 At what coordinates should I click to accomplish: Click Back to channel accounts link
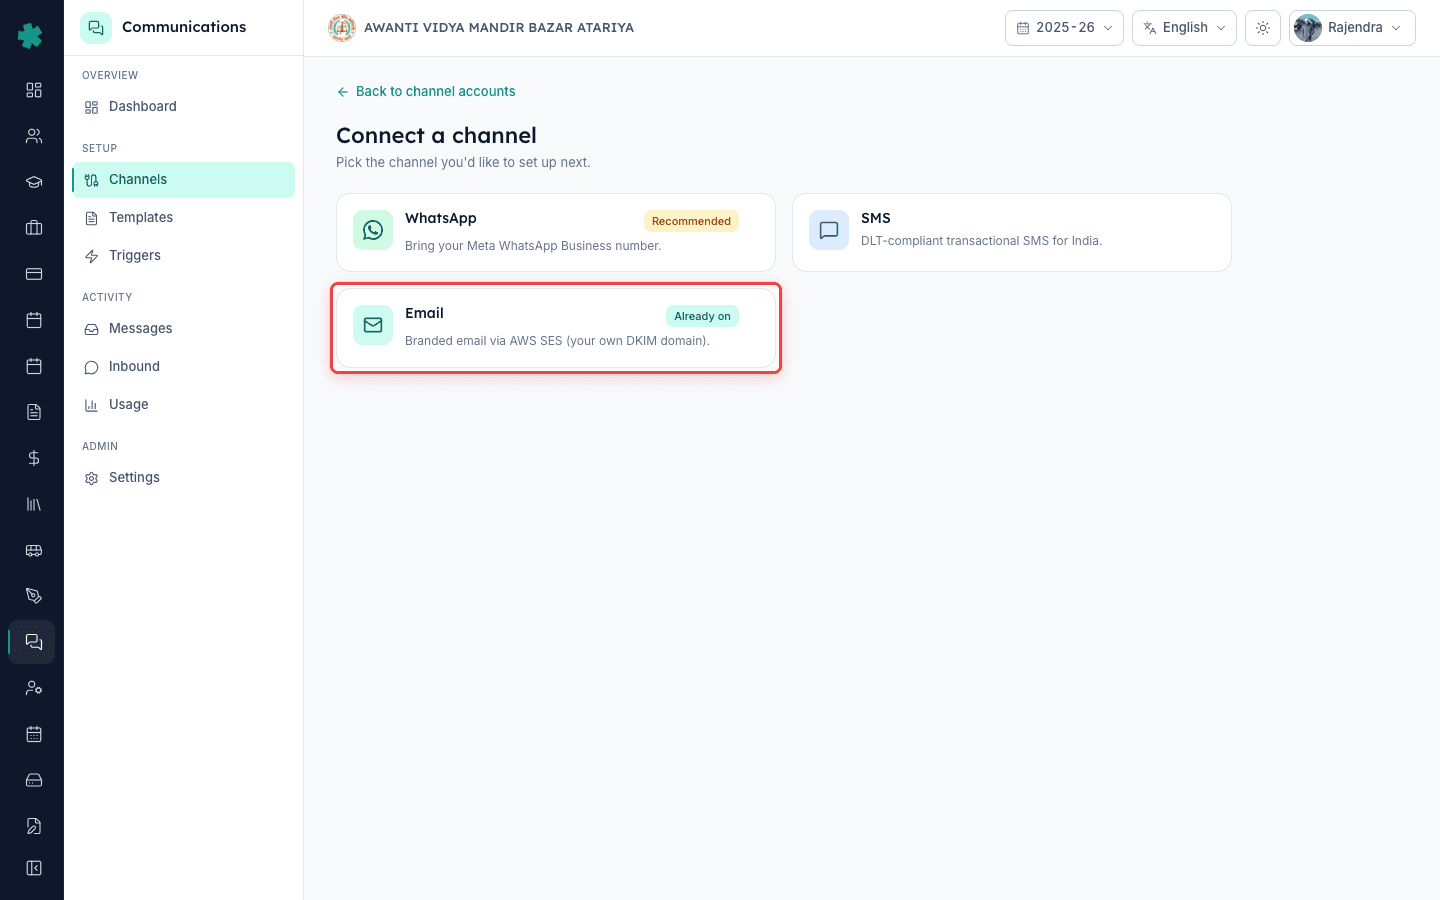click(426, 91)
